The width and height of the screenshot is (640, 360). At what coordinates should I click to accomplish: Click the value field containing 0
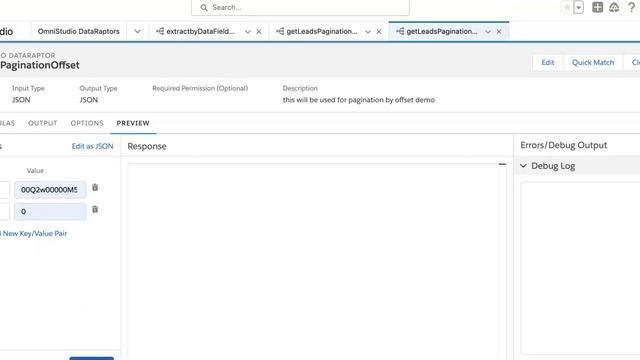[50, 211]
